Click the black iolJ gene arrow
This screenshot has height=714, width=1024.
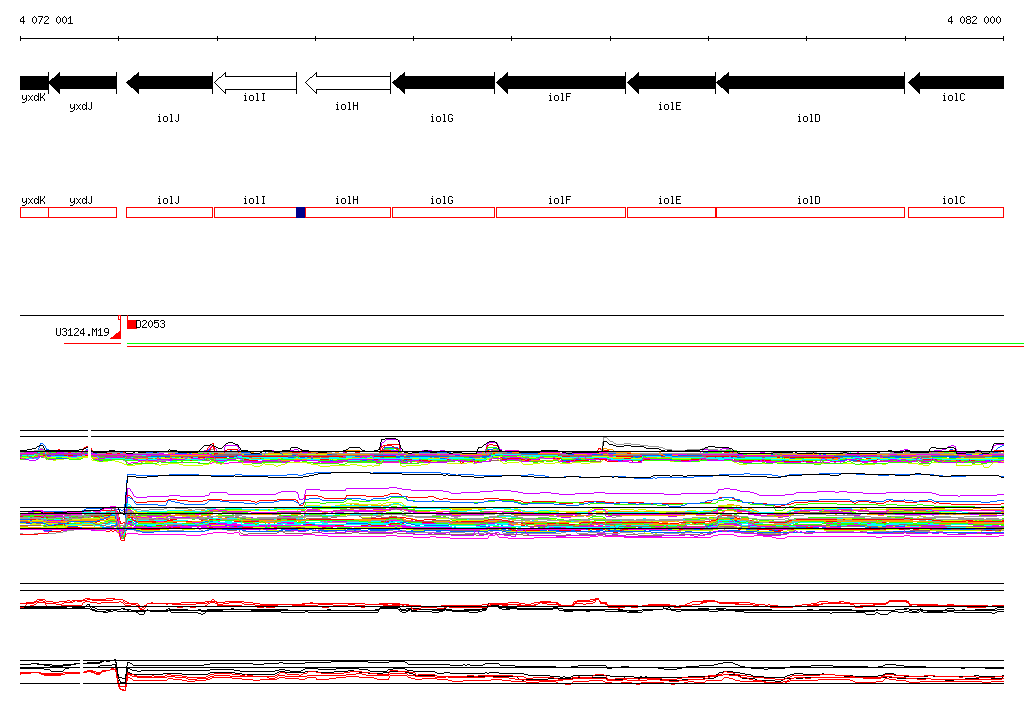[169, 82]
